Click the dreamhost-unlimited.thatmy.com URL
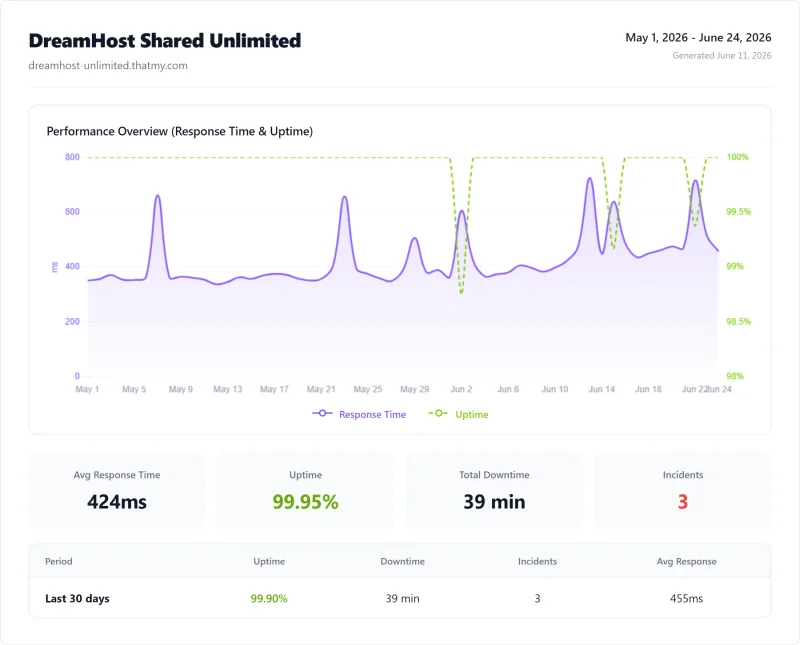This screenshot has height=645, width=800. point(108,65)
